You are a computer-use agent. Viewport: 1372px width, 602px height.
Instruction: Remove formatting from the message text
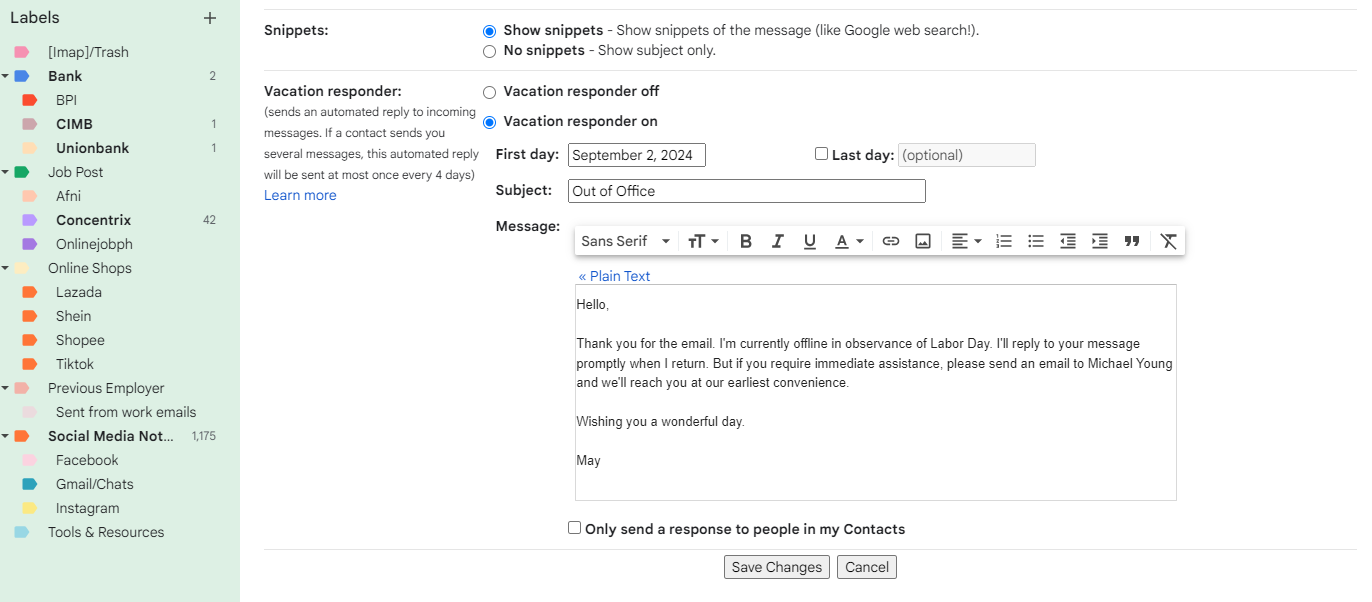pyautogui.click(x=1168, y=241)
